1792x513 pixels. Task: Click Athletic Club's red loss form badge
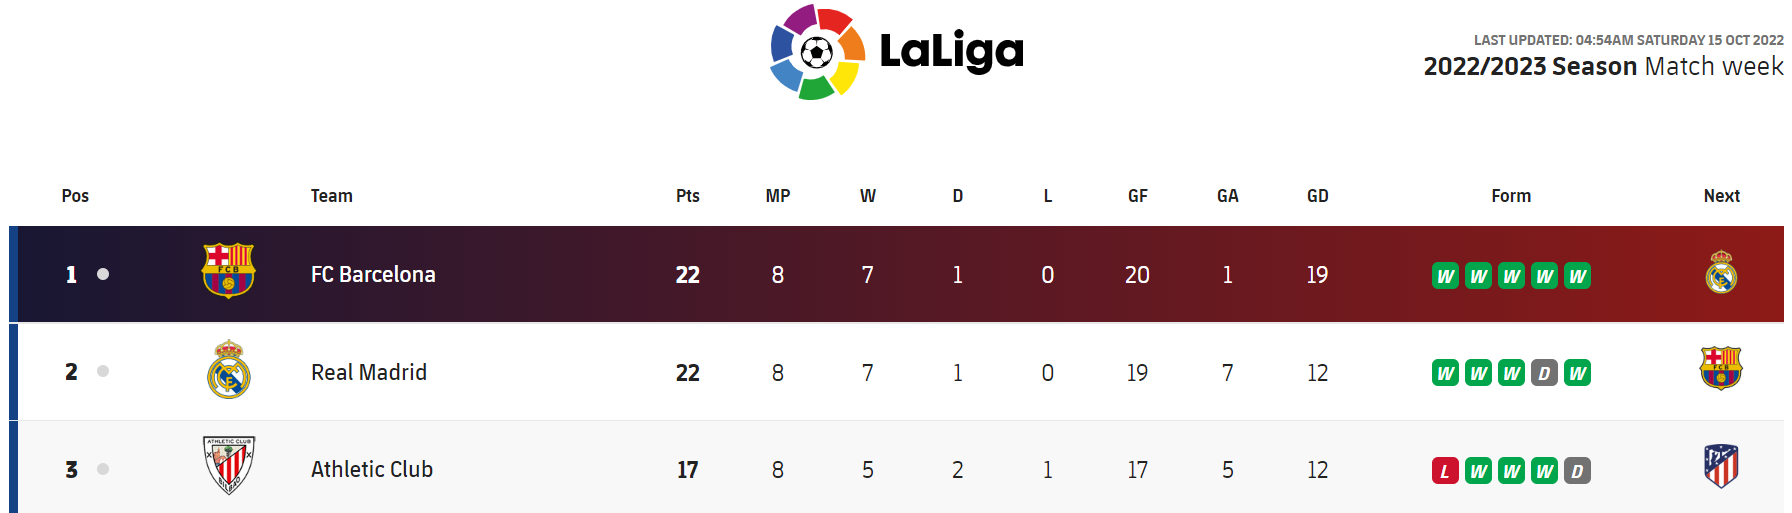click(1445, 471)
